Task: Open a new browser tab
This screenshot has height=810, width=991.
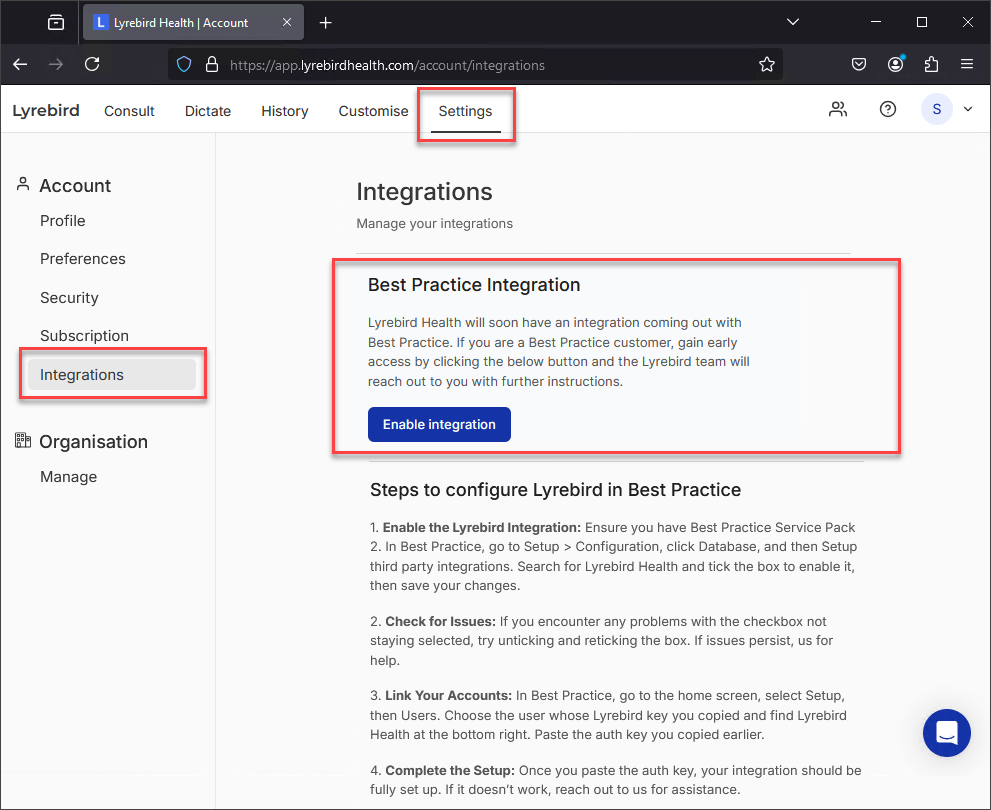Action: tap(325, 23)
